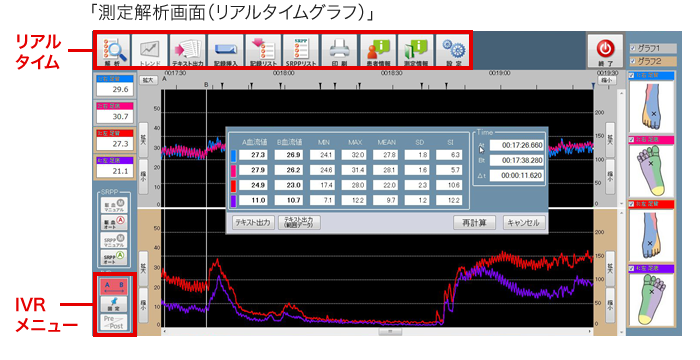The image size is (700, 360).
Task: Start 駆血 マニュアル manual mode
Action: 114,205
